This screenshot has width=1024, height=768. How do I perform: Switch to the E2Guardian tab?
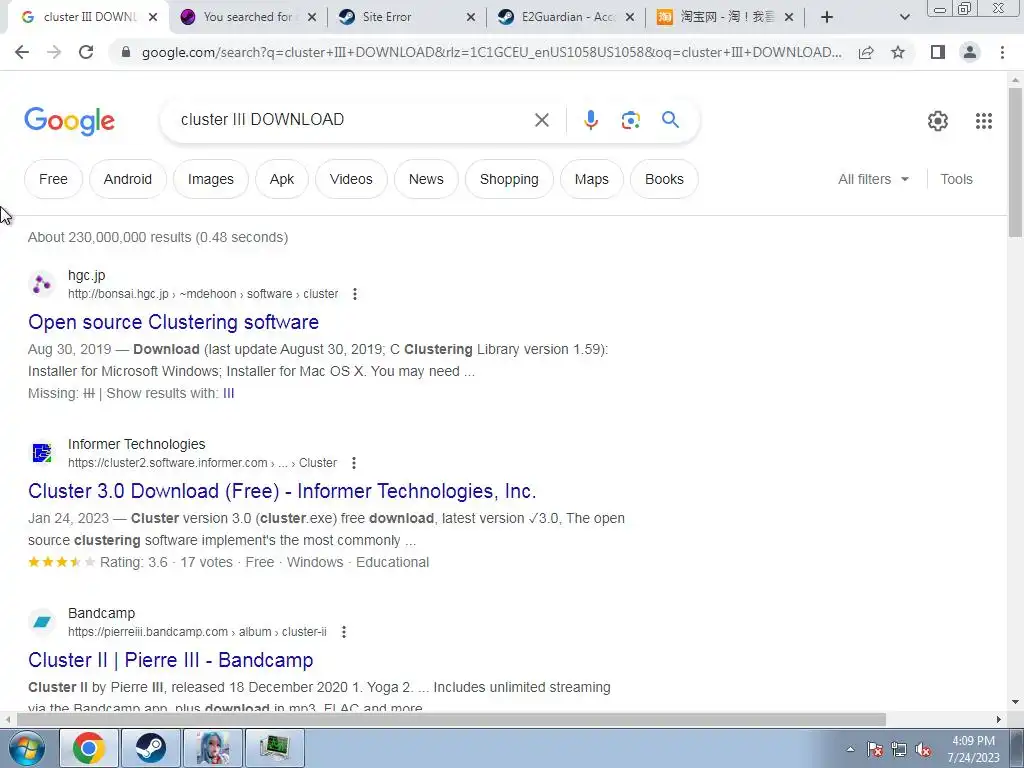coord(564,17)
